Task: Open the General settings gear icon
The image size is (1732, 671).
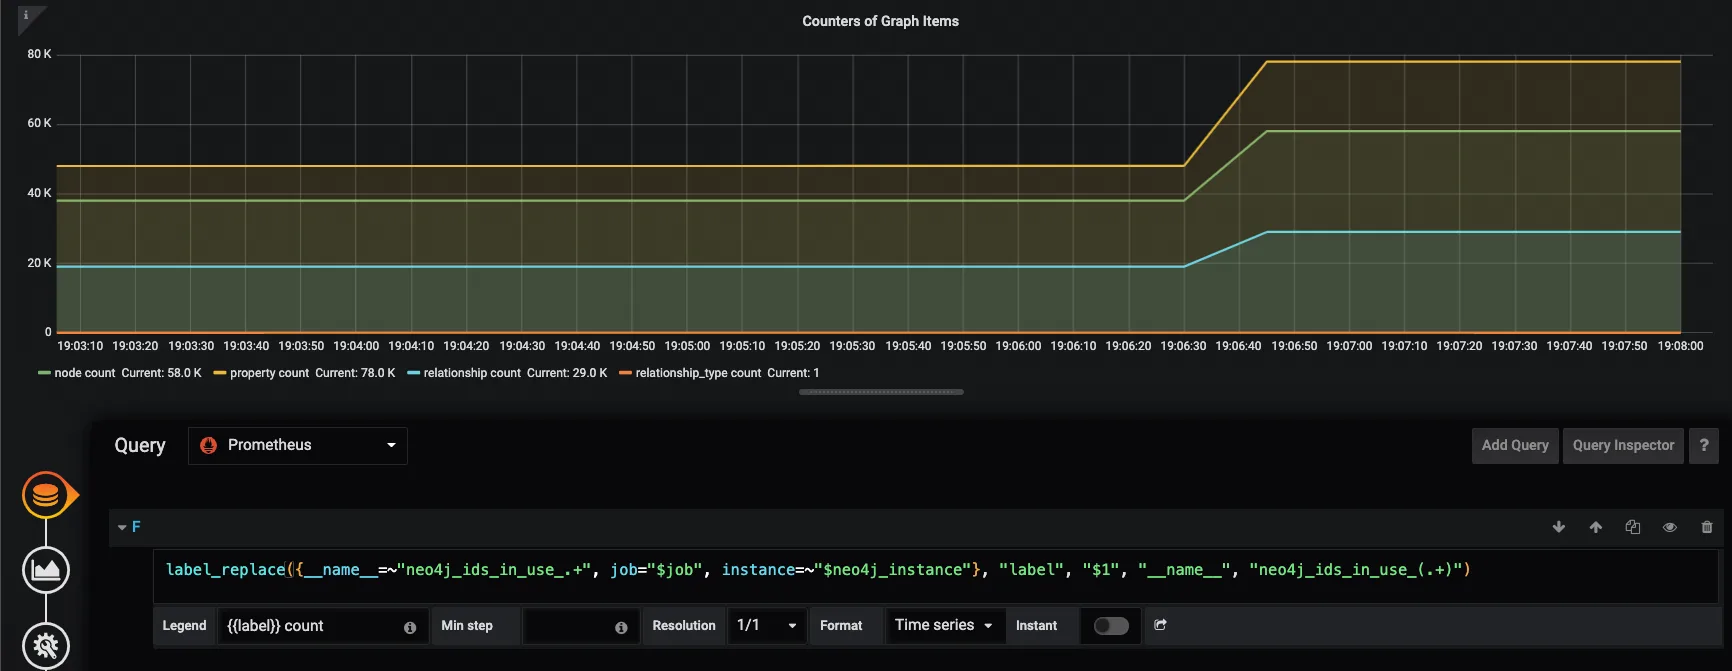Action: coord(46,645)
